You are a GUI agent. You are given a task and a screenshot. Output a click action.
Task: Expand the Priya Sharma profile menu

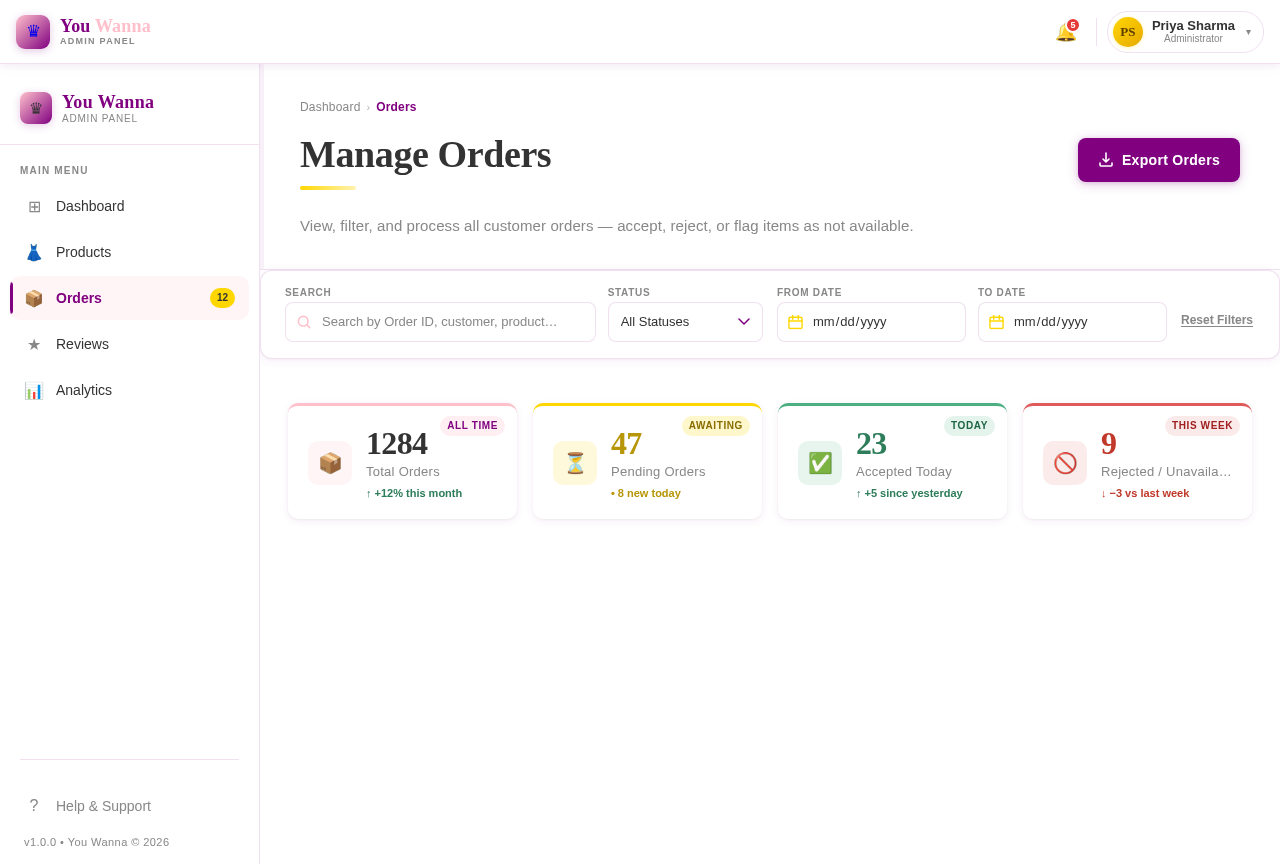pos(1185,31)
